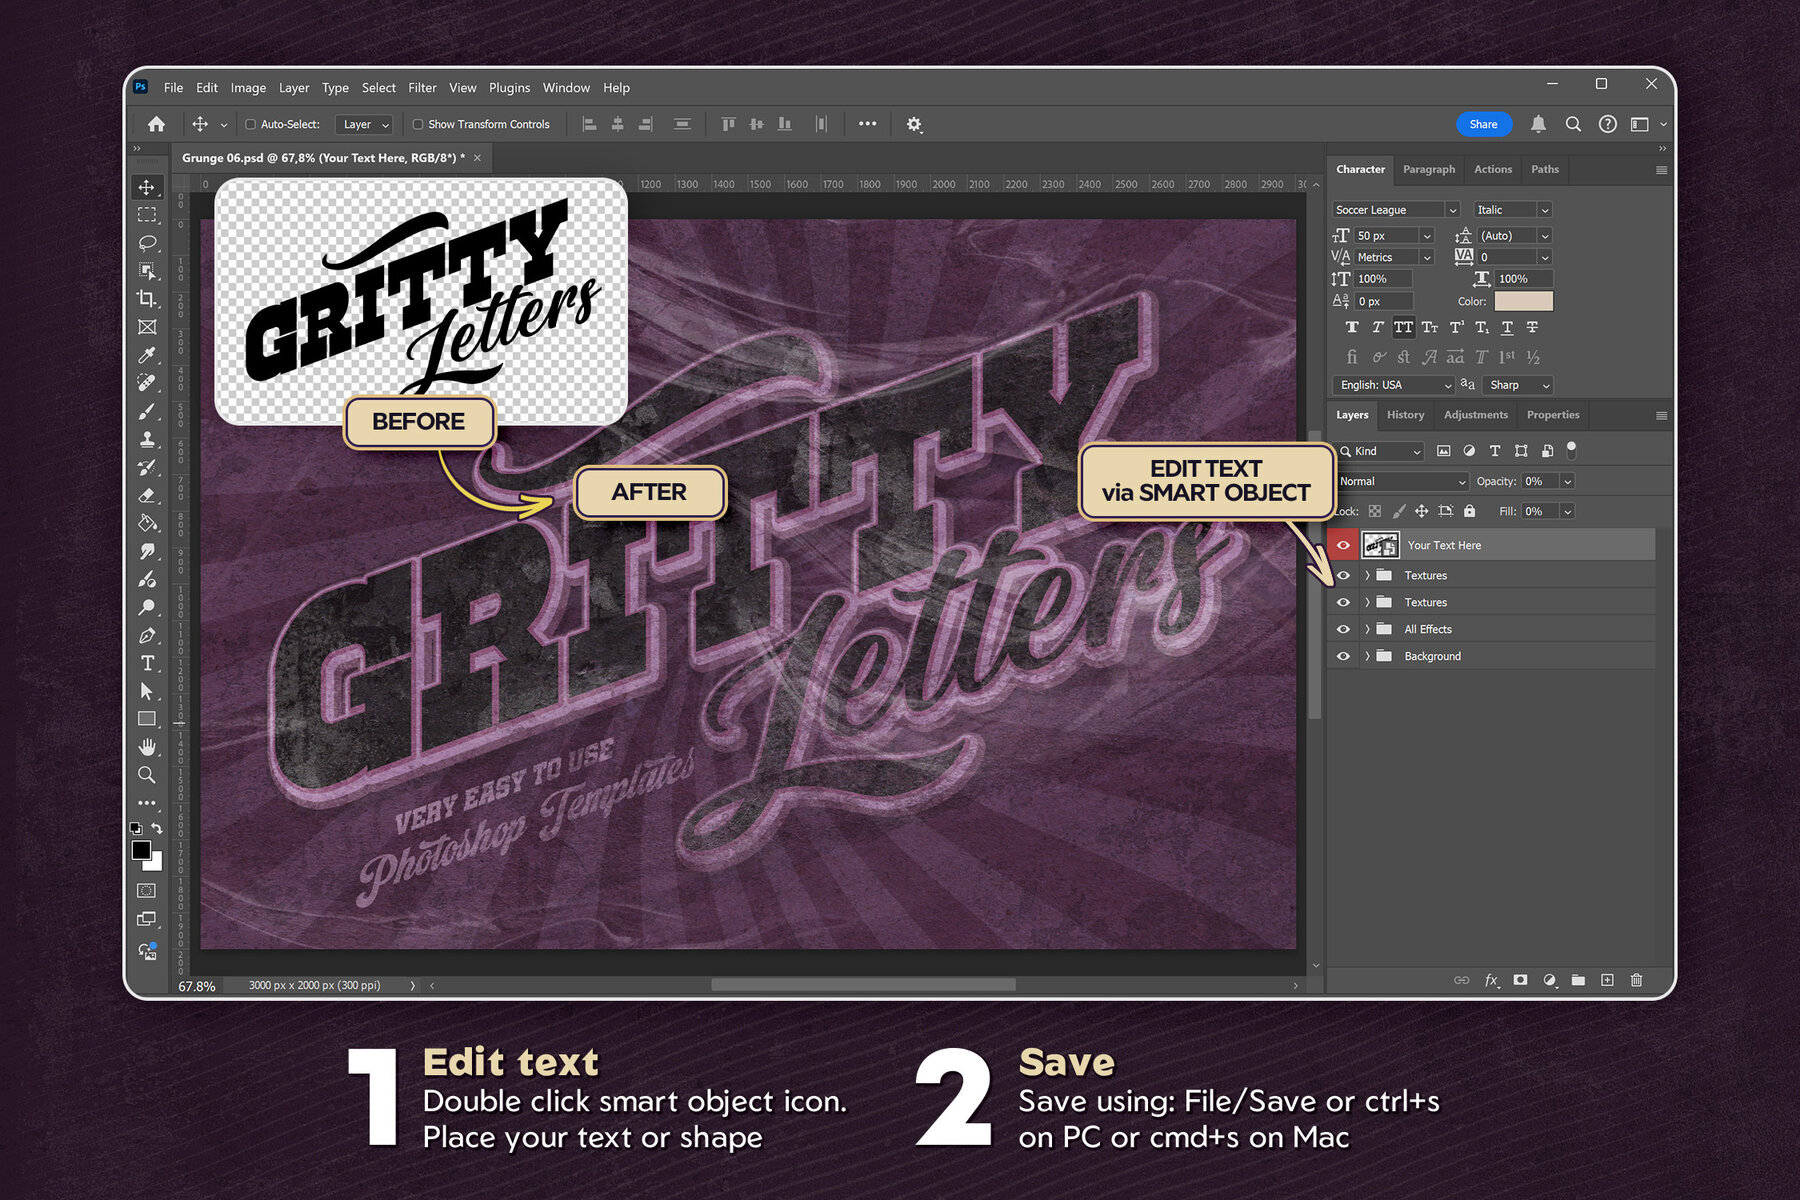Expand the Textures layer group
The height and width of the screenshot is (1200, 1800).
1366,575
